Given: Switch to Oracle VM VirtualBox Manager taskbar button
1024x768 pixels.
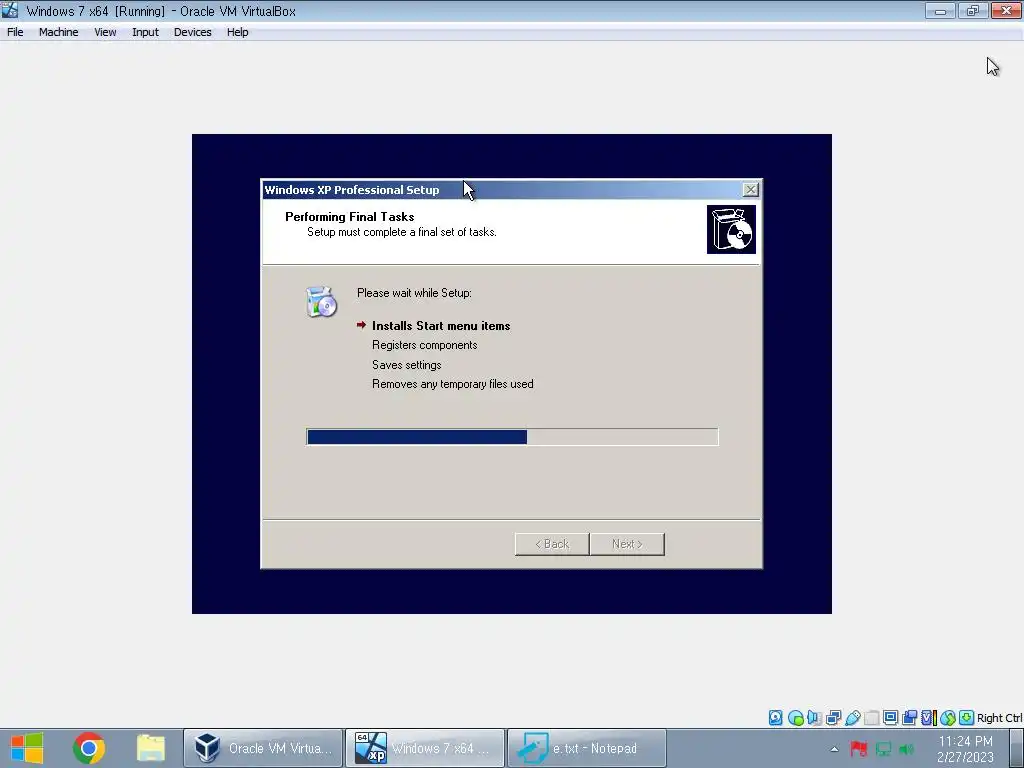Looking at the screenshot, I should click(263, 748).
